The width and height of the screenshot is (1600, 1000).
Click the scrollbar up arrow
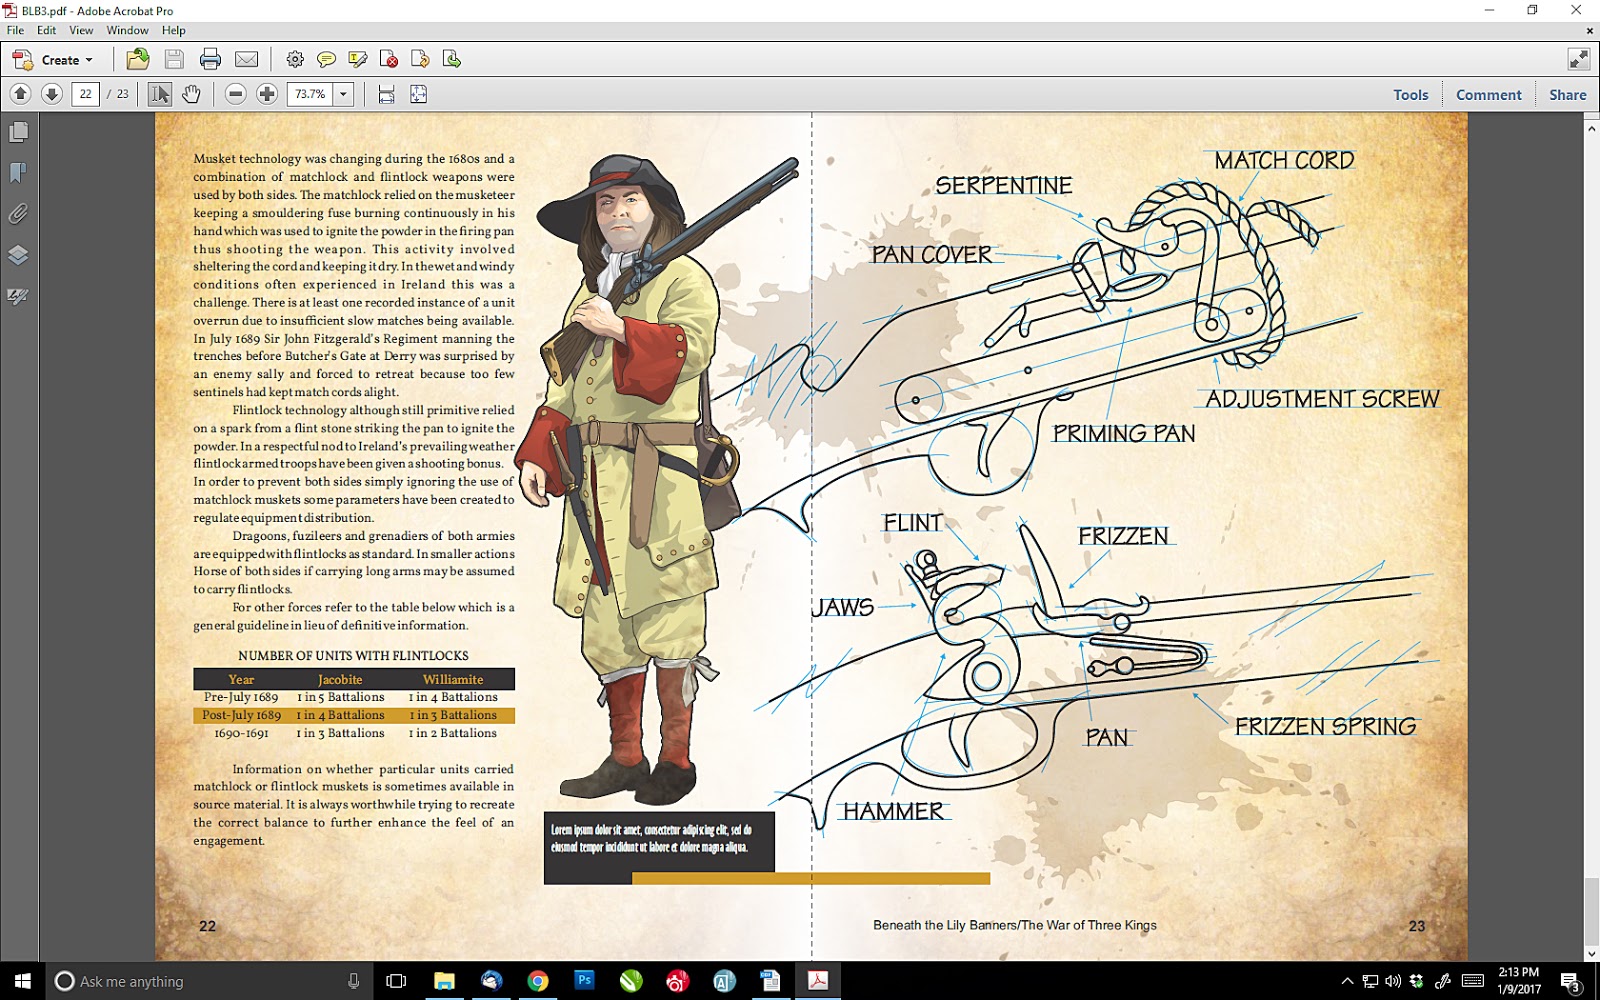click(x=1591, y=128)
